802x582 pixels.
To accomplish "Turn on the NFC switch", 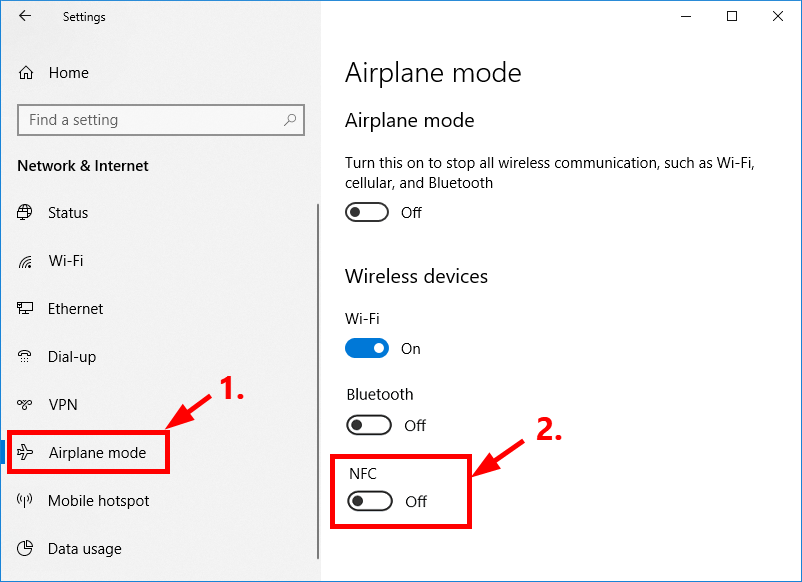I will coord(369,501).
